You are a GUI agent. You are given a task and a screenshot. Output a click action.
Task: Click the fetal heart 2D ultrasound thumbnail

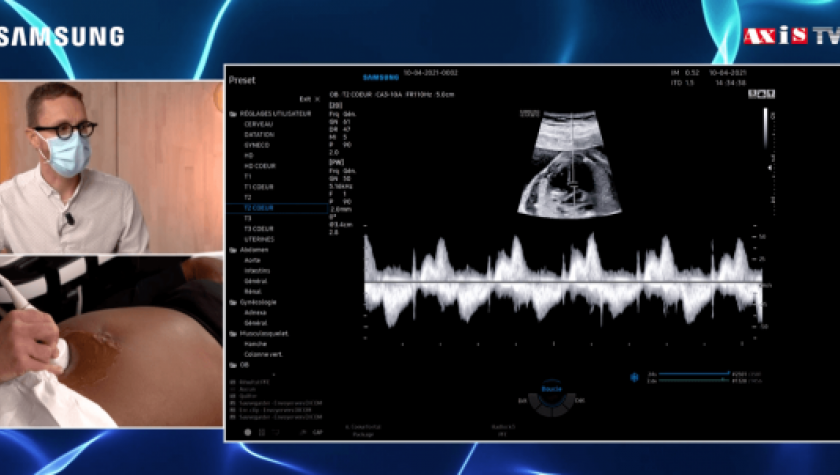click(x=569, y=163)
